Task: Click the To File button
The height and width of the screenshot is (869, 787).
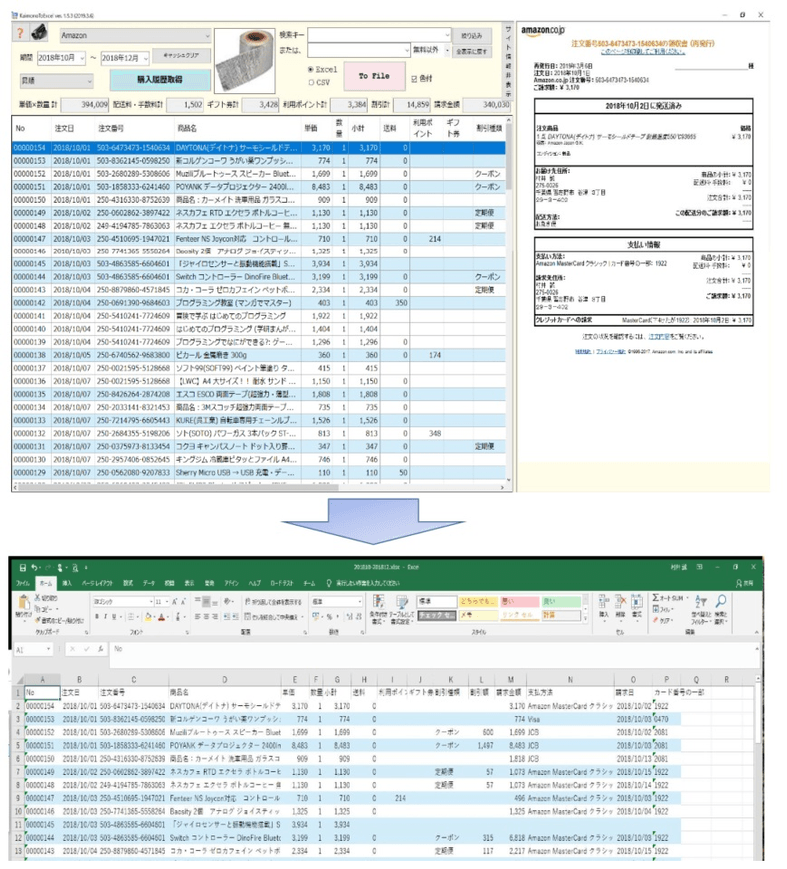Action: (x=373, y=76)
